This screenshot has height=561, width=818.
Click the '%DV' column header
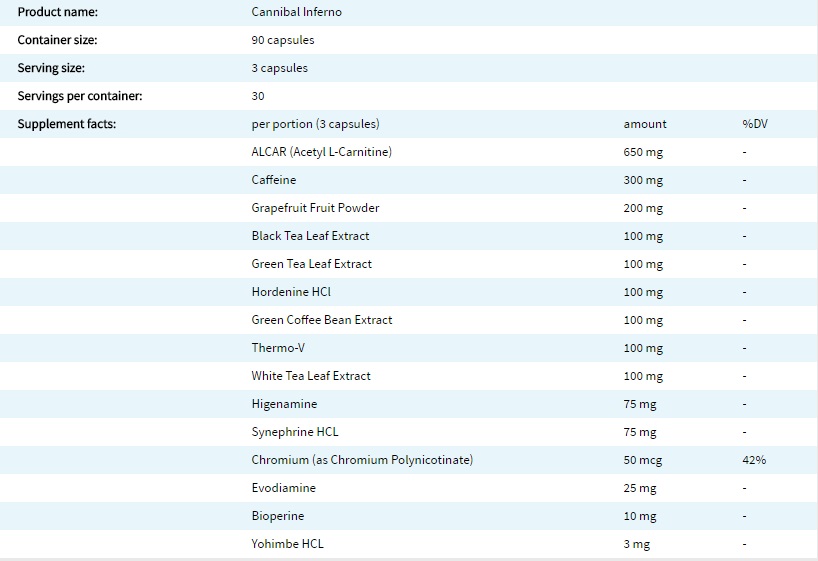point(755,124)
